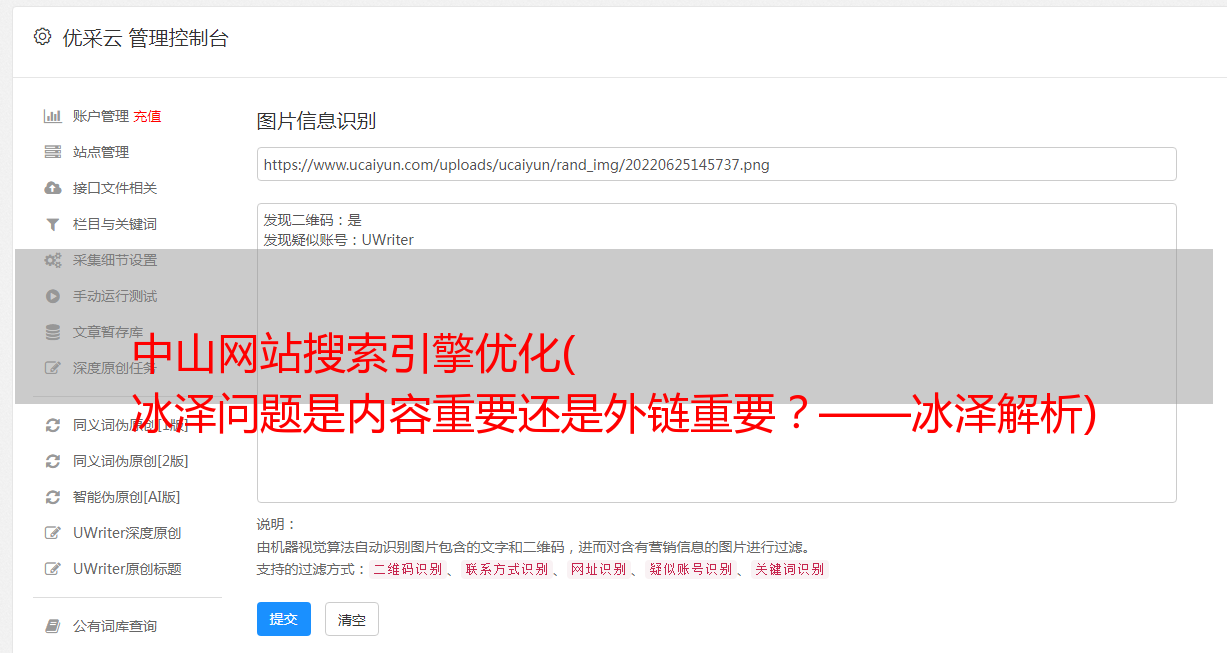The image size is (1227, 653).
Task: Click the edit icon beside UWriter原创标题
Action: click(53, 569)
